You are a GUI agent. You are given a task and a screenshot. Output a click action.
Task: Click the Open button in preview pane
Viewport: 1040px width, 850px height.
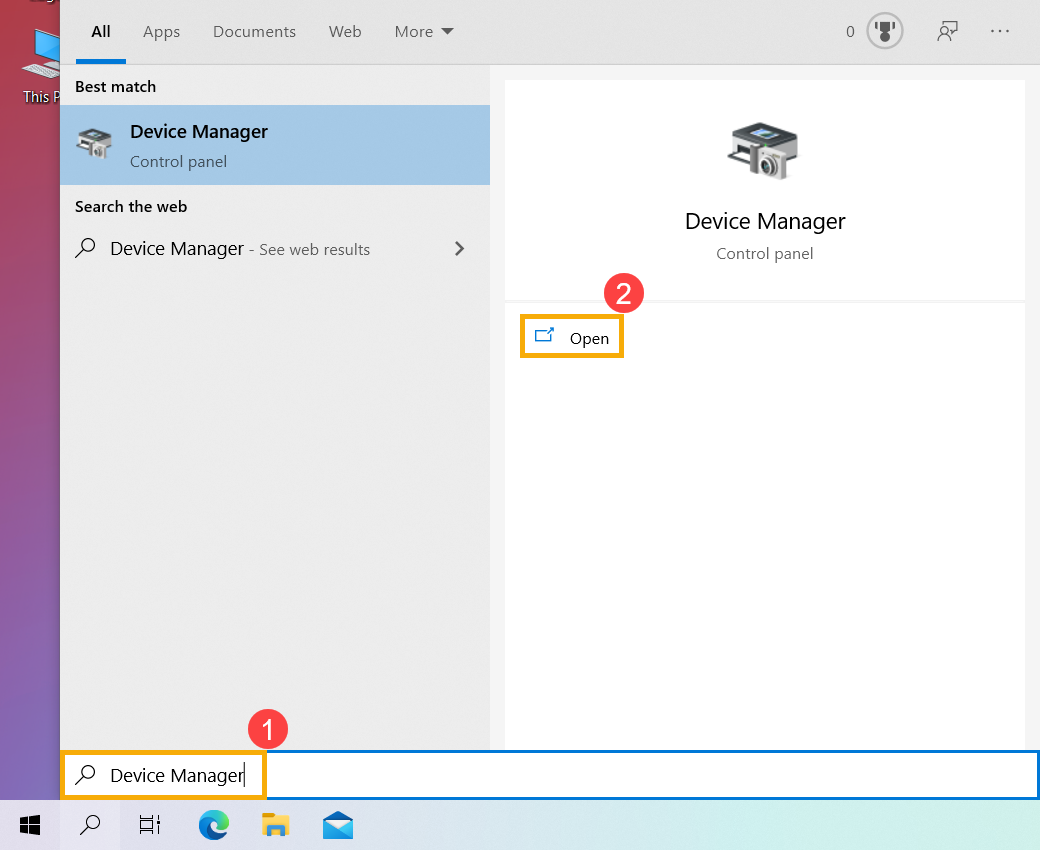pos(572,337)
